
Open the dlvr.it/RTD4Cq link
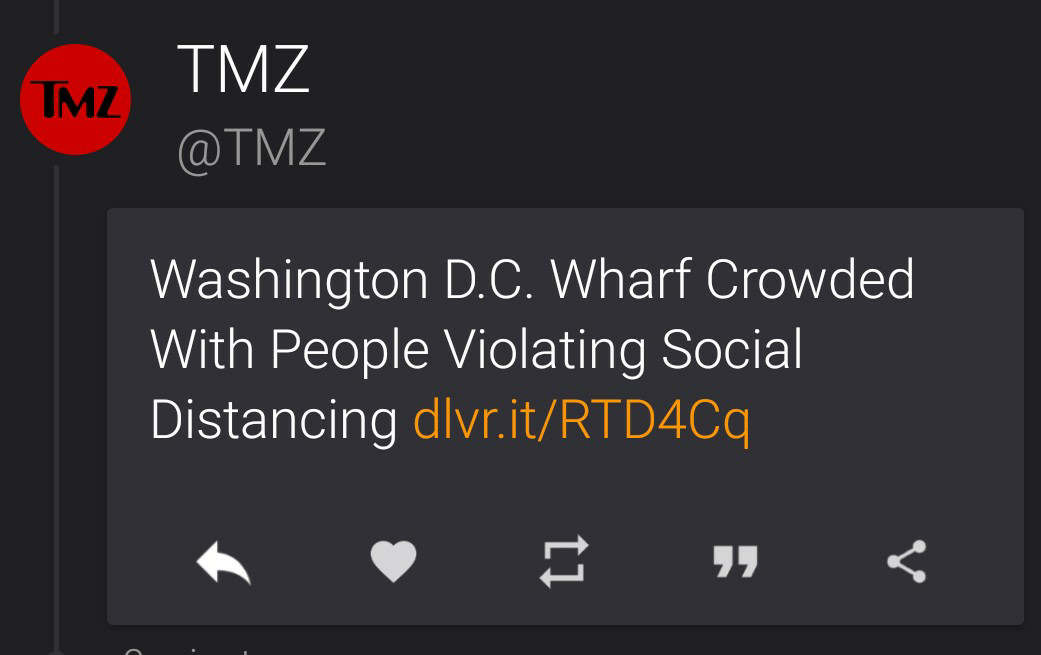pos(581,421)
